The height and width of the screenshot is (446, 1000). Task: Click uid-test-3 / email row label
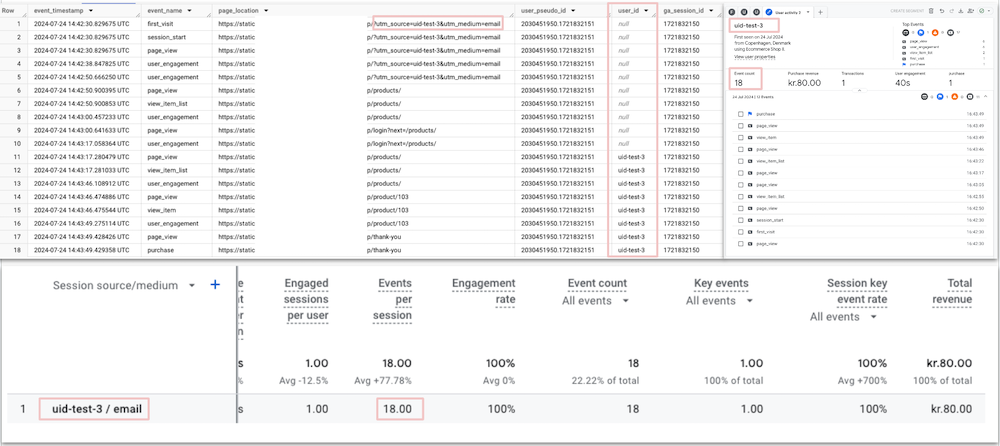click(96, 408)
